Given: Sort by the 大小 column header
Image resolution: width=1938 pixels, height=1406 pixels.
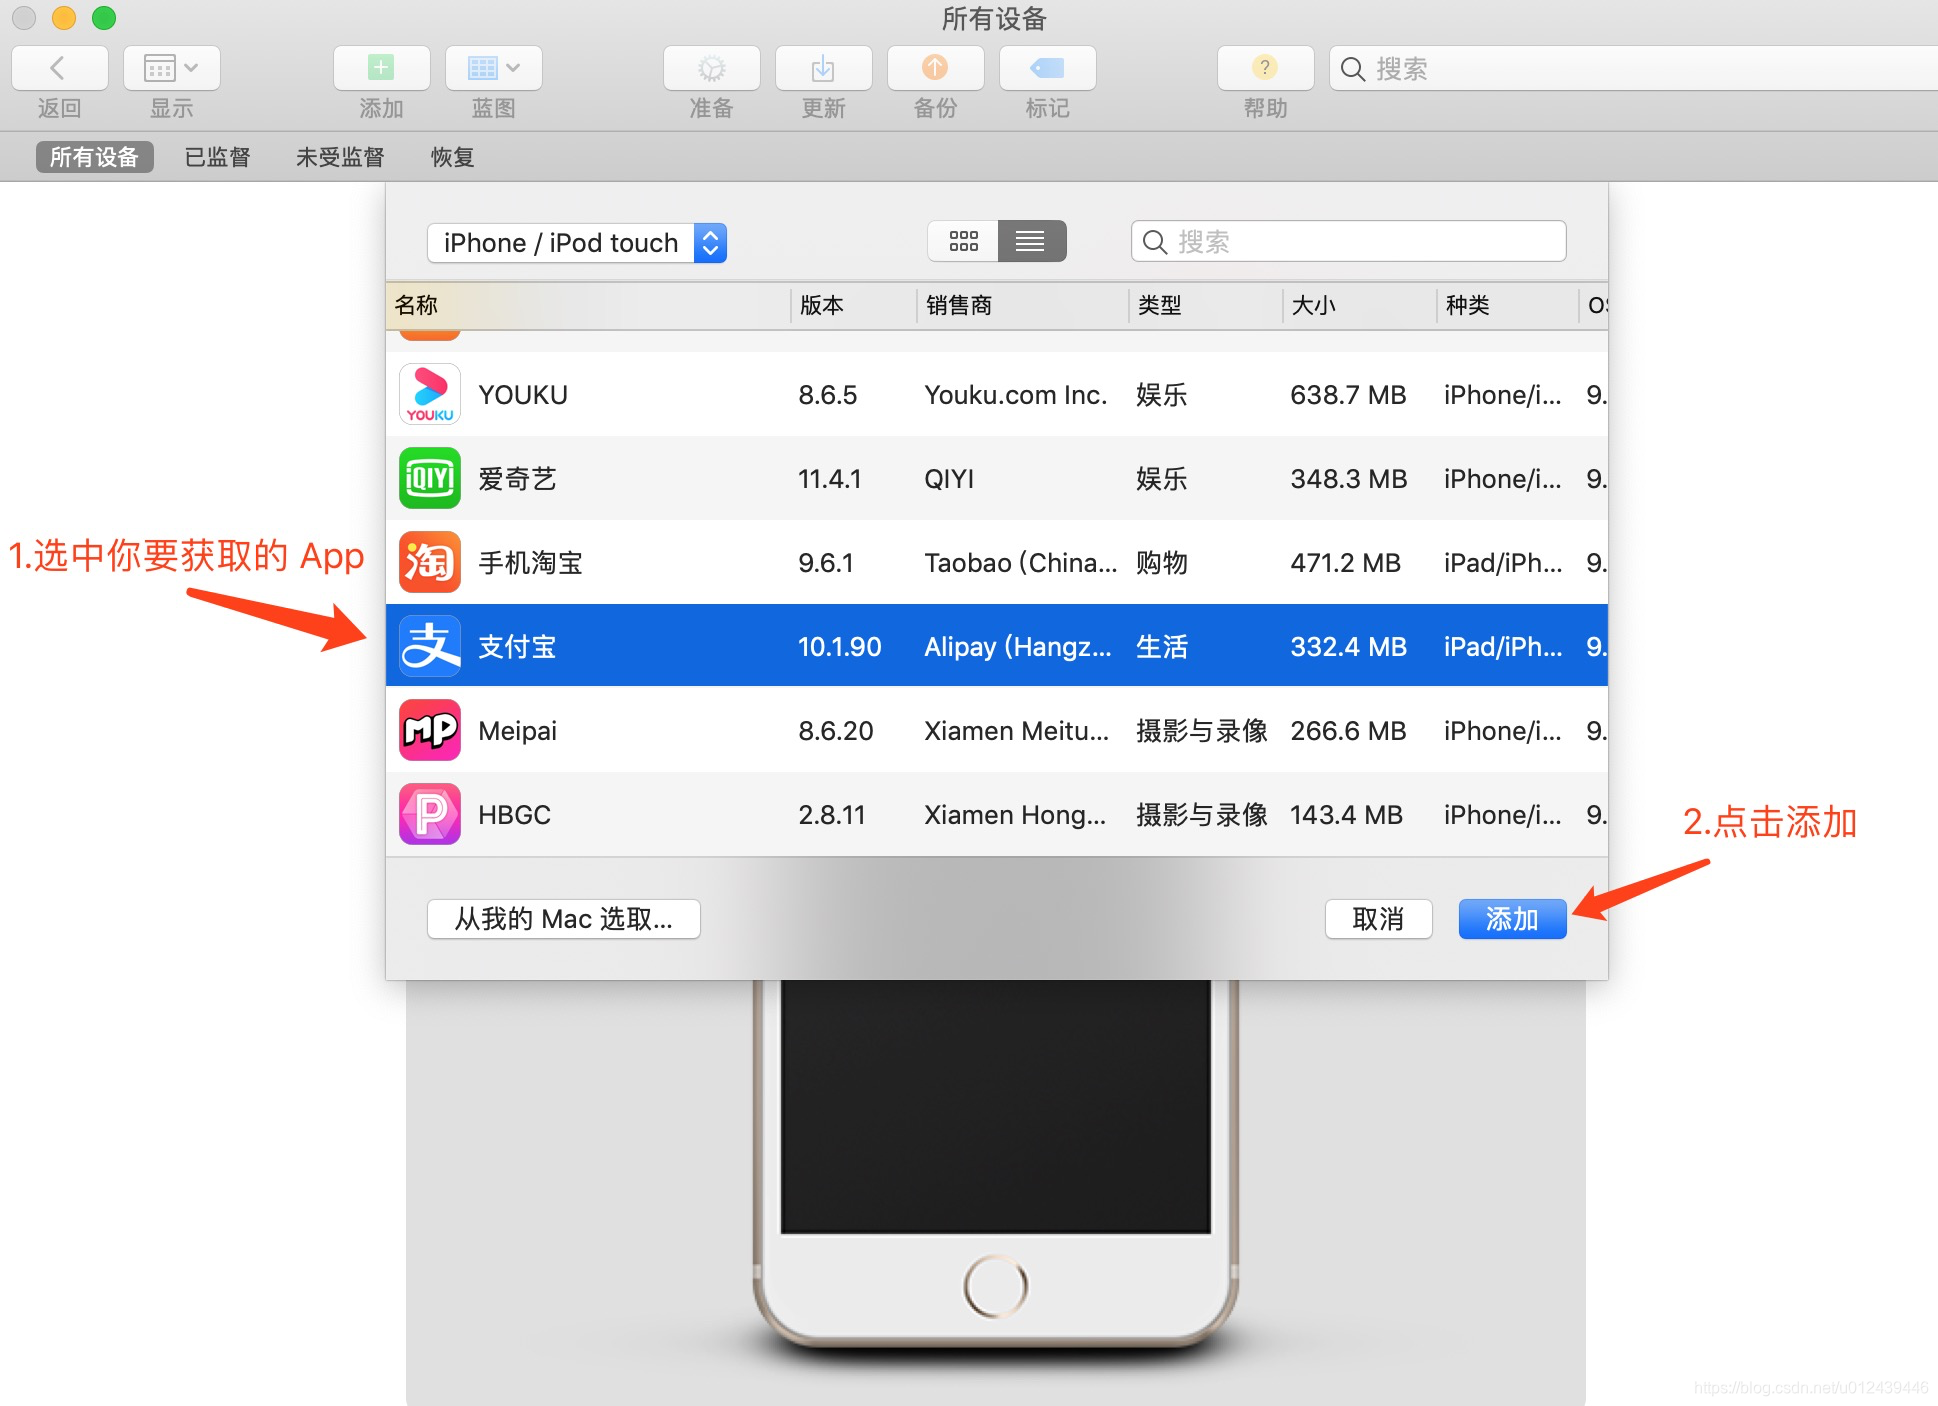Looking at the screenshot, I should point(1359,305).
